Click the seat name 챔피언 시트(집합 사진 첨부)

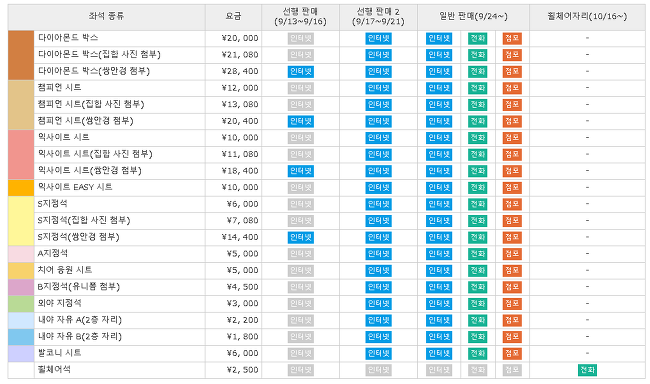(91, 104)
